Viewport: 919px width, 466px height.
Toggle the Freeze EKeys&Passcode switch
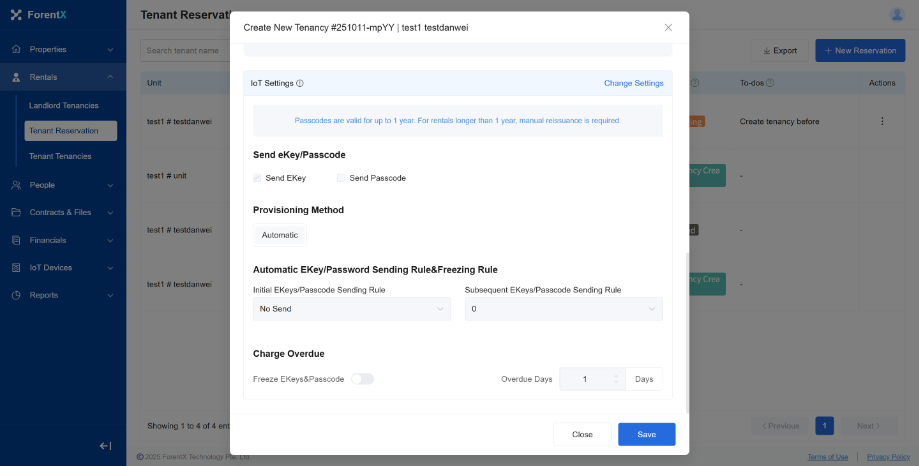[362, 379]
